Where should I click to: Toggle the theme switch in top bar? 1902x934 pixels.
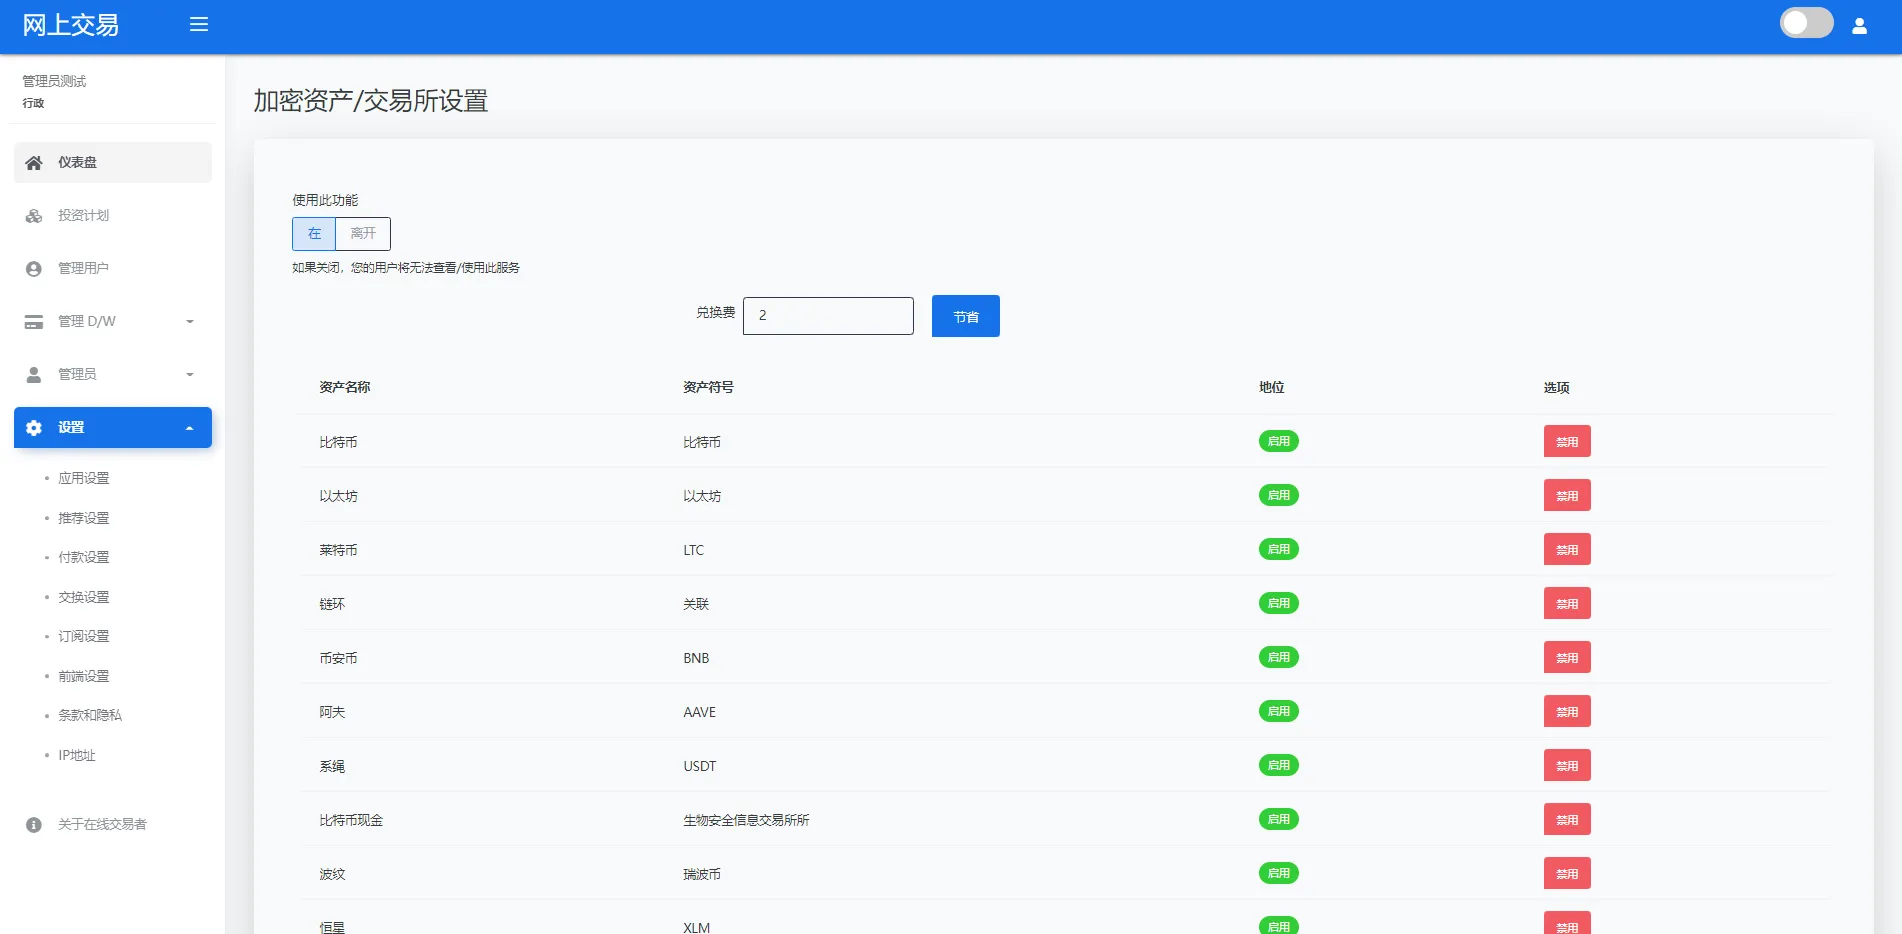[x=1806, y=23]
